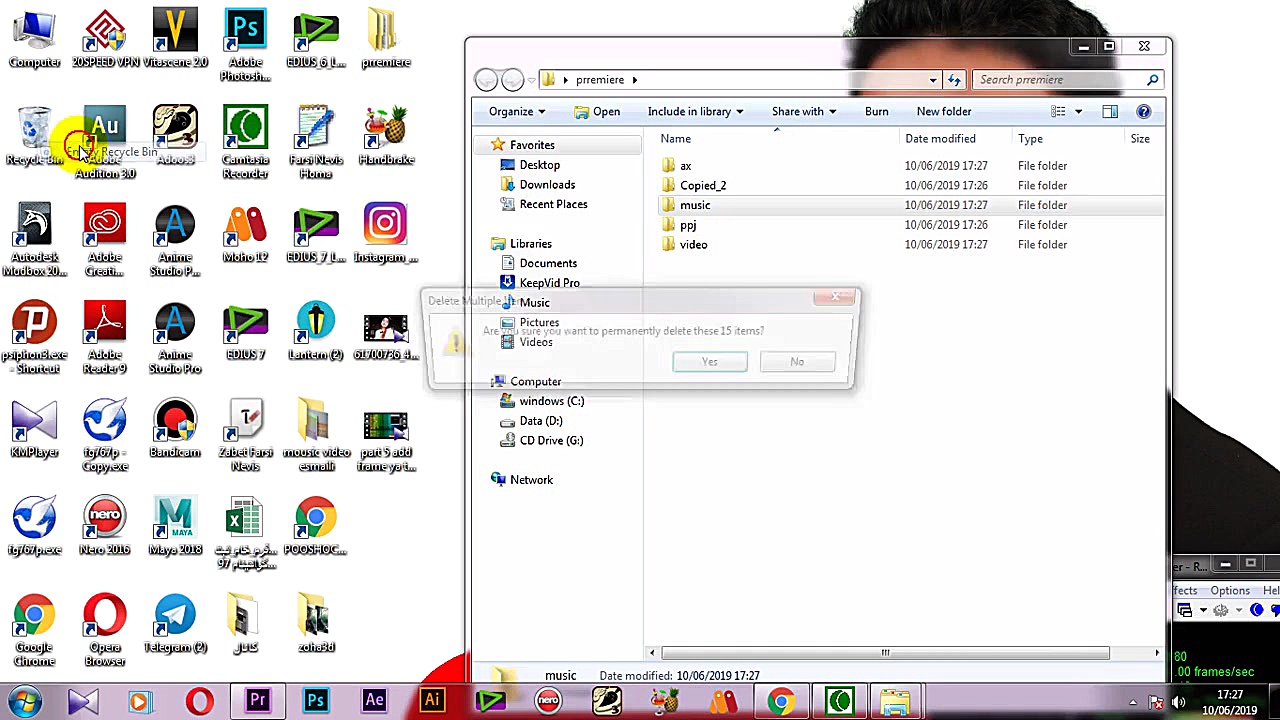The height and width of the screenshot is (720, 1280).
Task: Select the Camtasia Recorder desktop icon
Action: click(x=245, y=142)
